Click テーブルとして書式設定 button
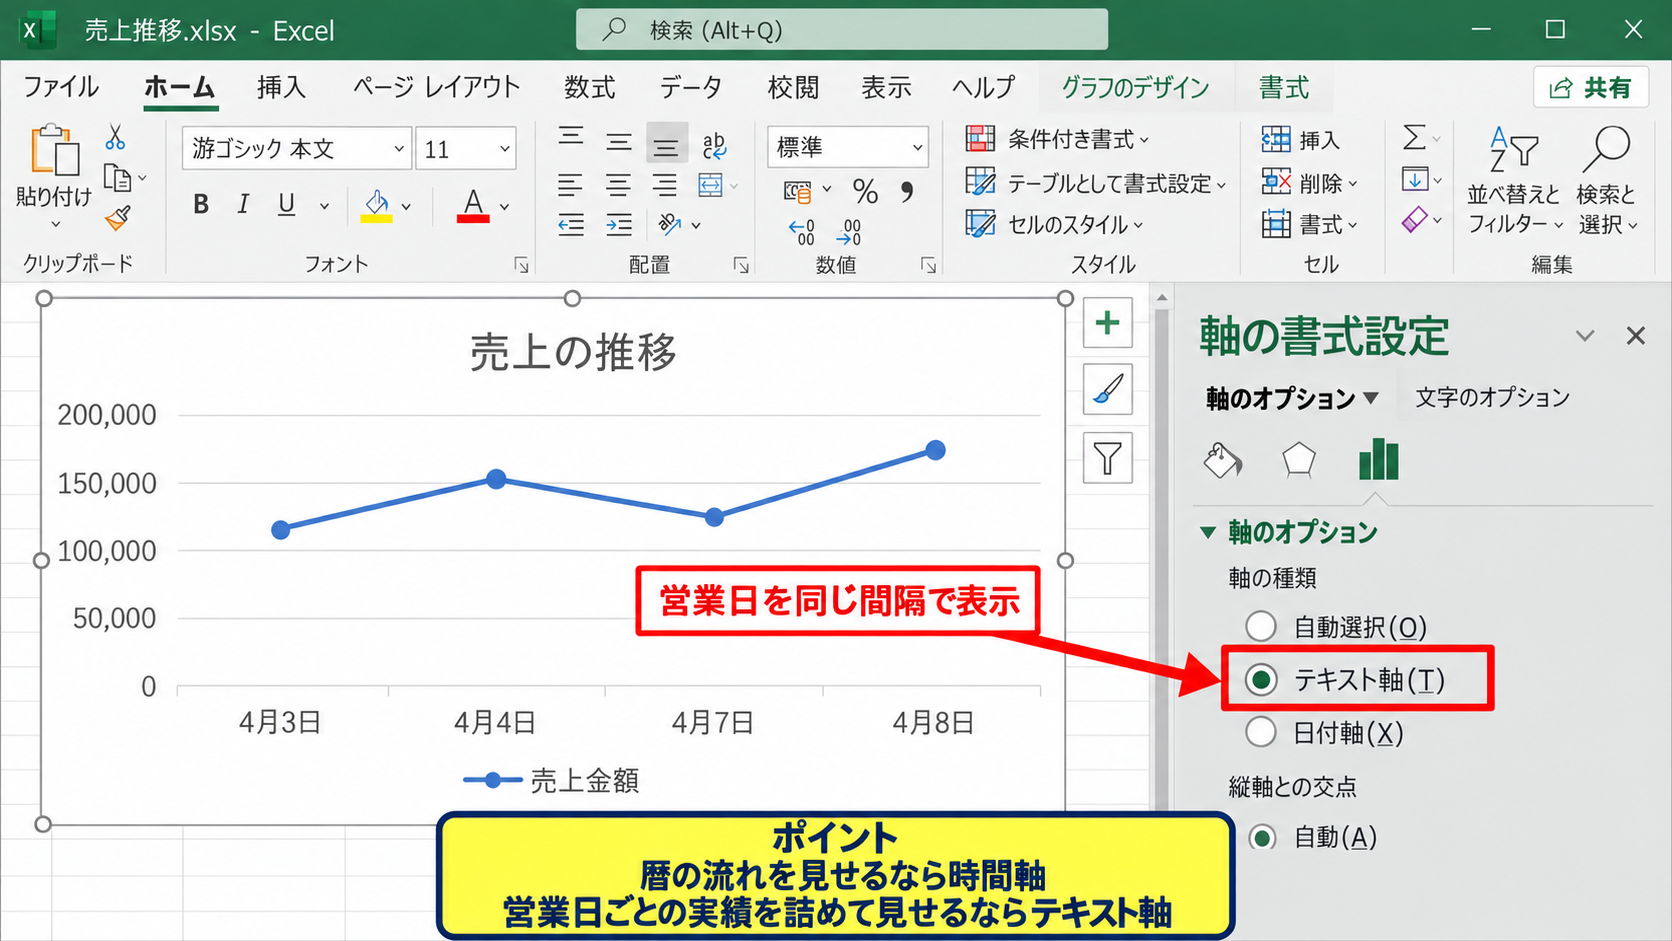 click(1096, 183)
